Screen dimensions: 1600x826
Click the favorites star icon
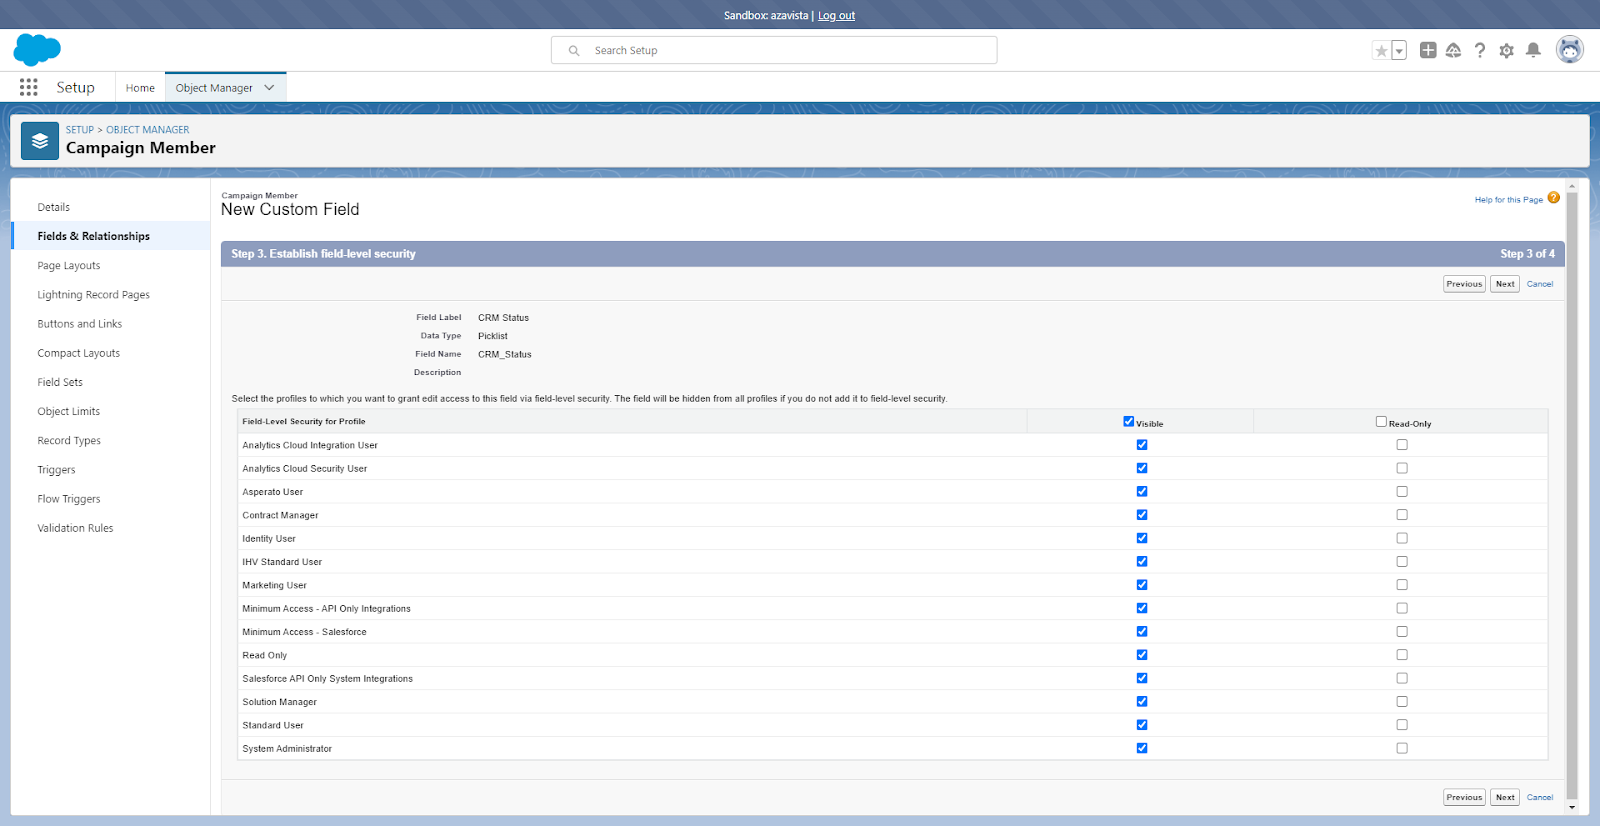click(1381, 50)
